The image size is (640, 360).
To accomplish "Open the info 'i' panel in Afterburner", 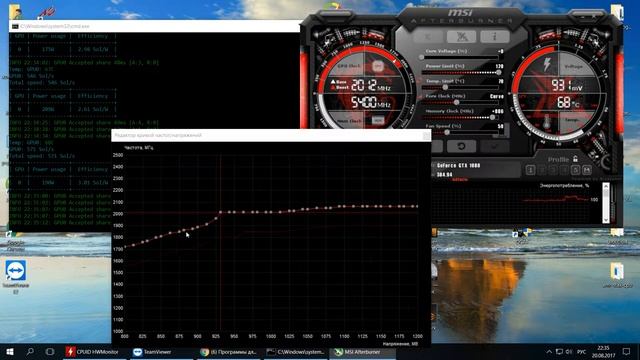I will [494, 37].
